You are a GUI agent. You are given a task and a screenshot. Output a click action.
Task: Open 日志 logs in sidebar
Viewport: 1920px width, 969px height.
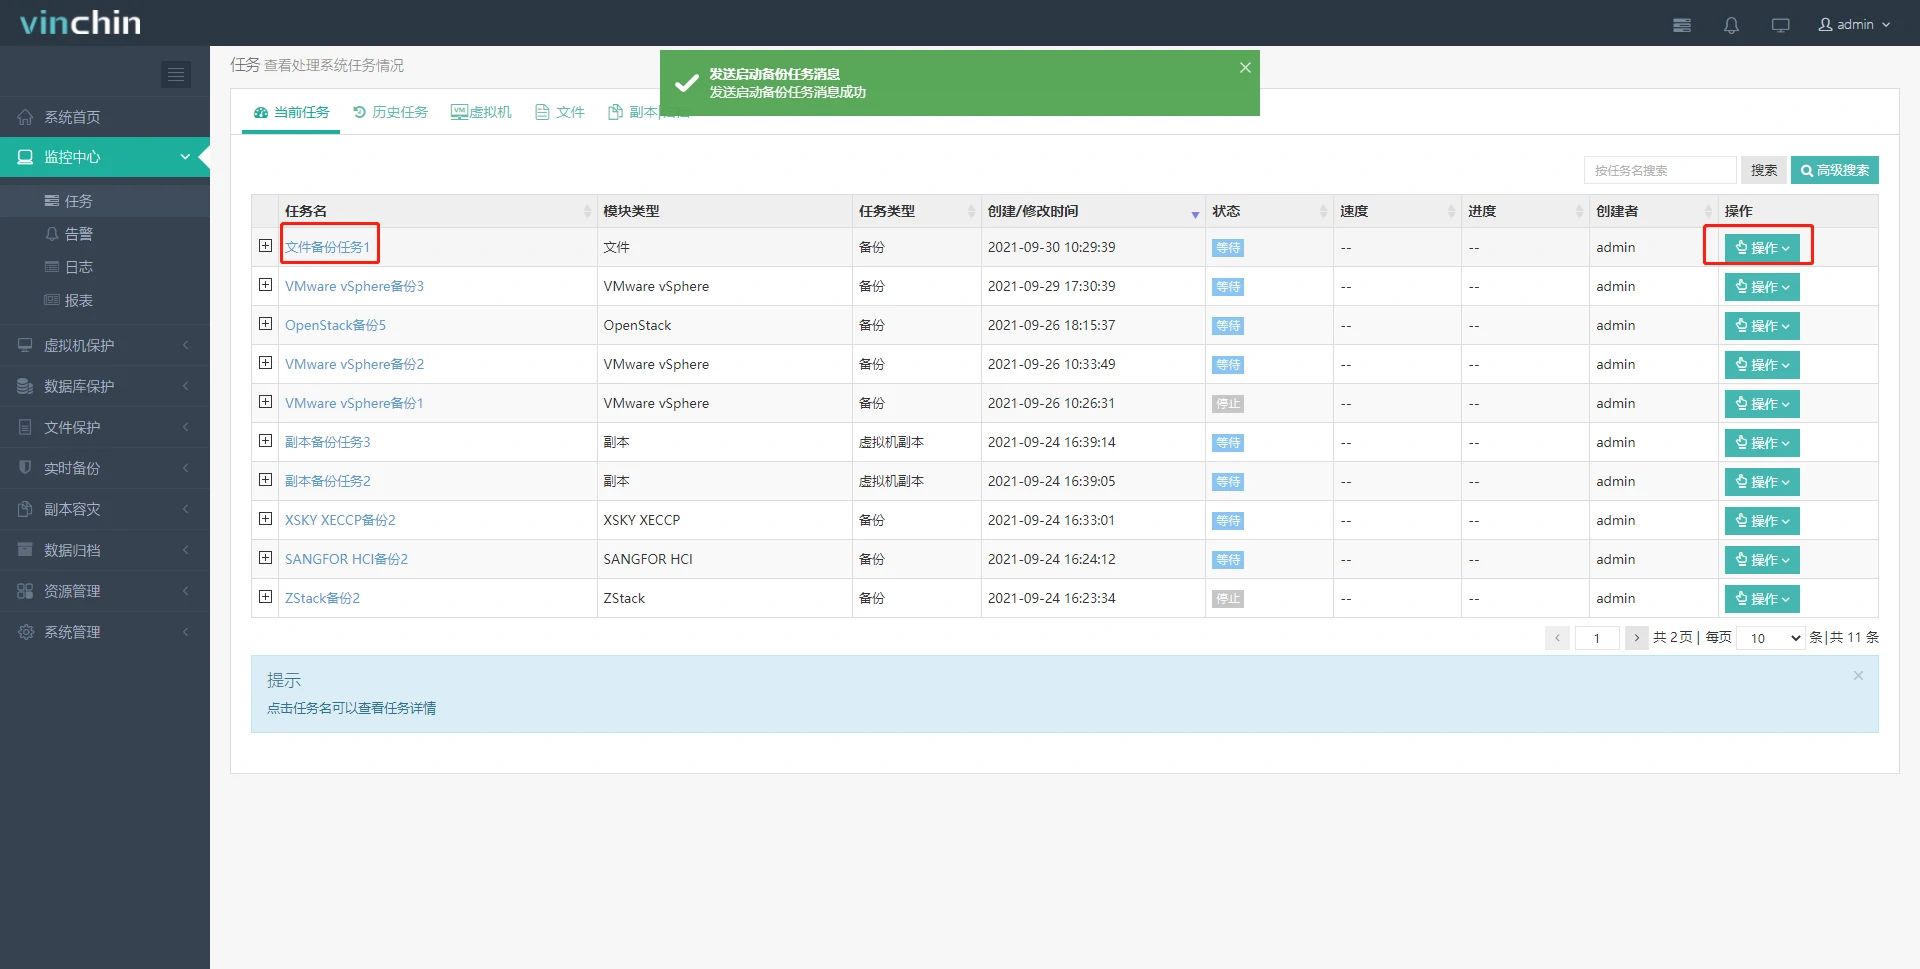(x=78, y=267)
